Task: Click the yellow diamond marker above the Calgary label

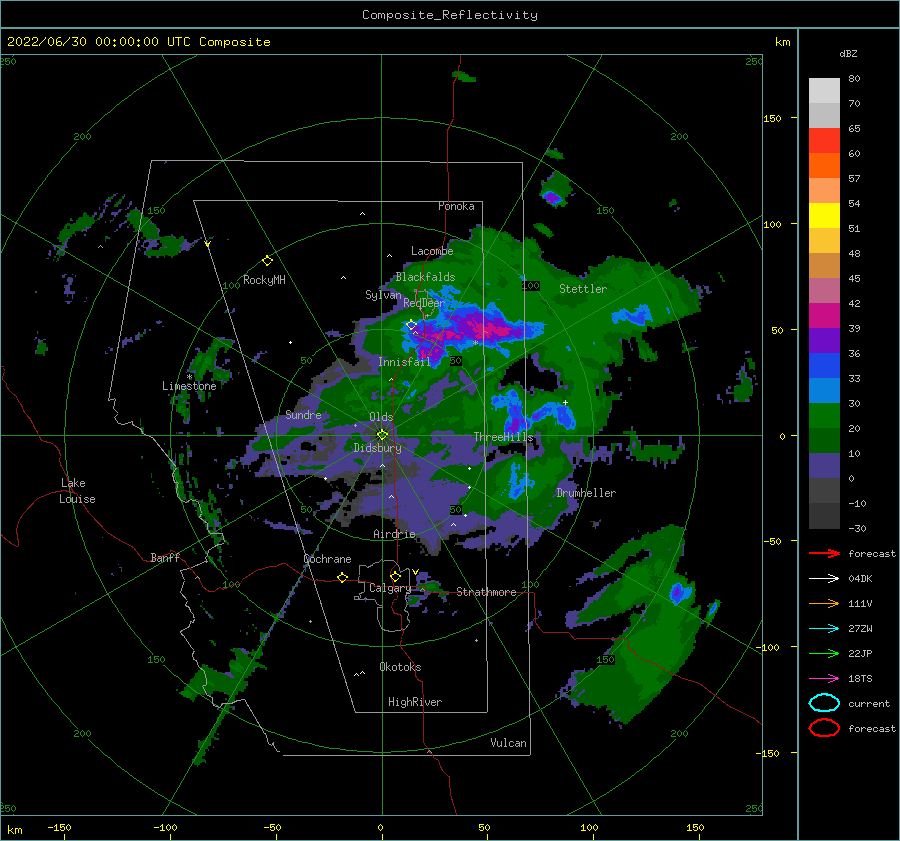Action: pyautogui.click(x=395, y=576)
